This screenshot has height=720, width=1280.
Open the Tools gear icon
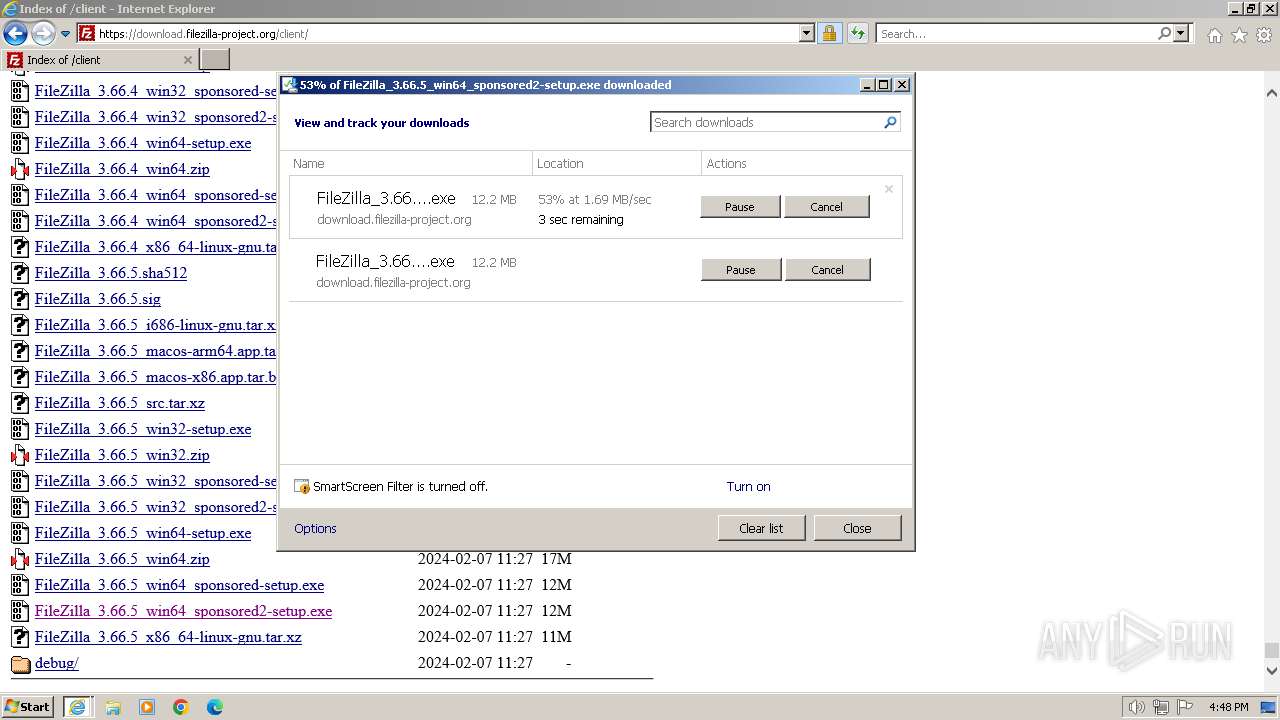pos(1264,35)
